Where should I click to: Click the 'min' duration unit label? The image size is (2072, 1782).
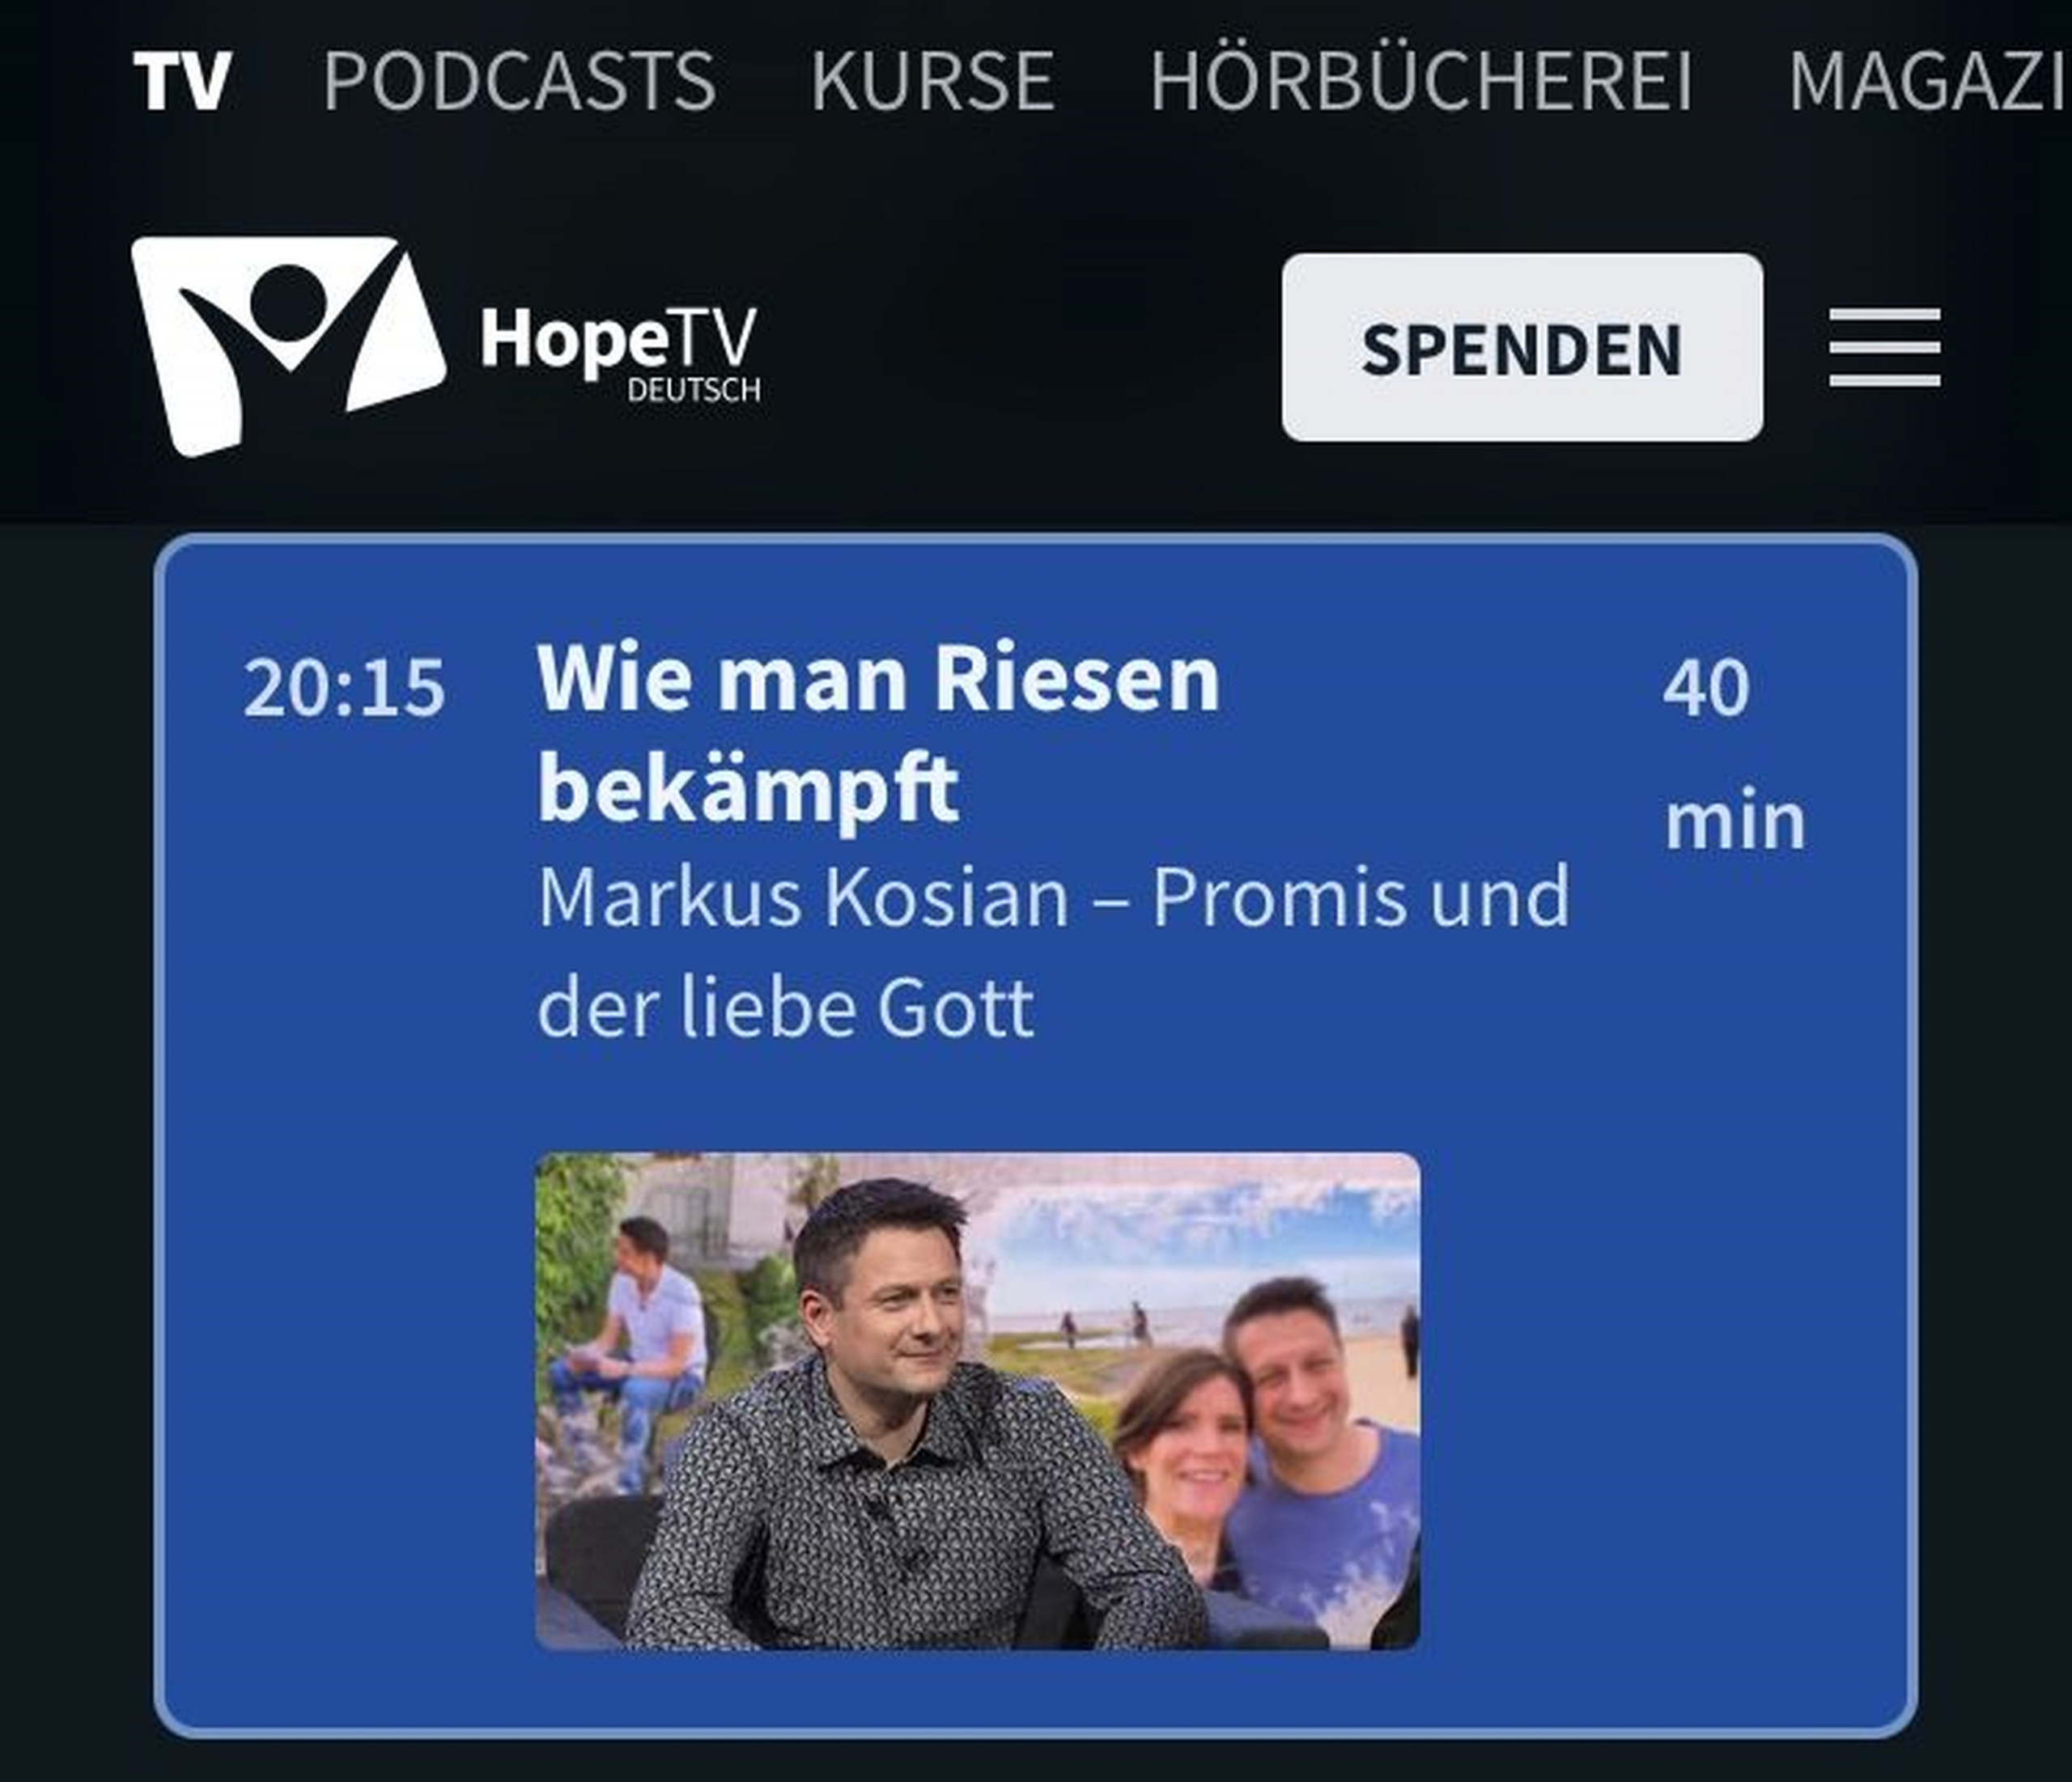point(1735,821)
